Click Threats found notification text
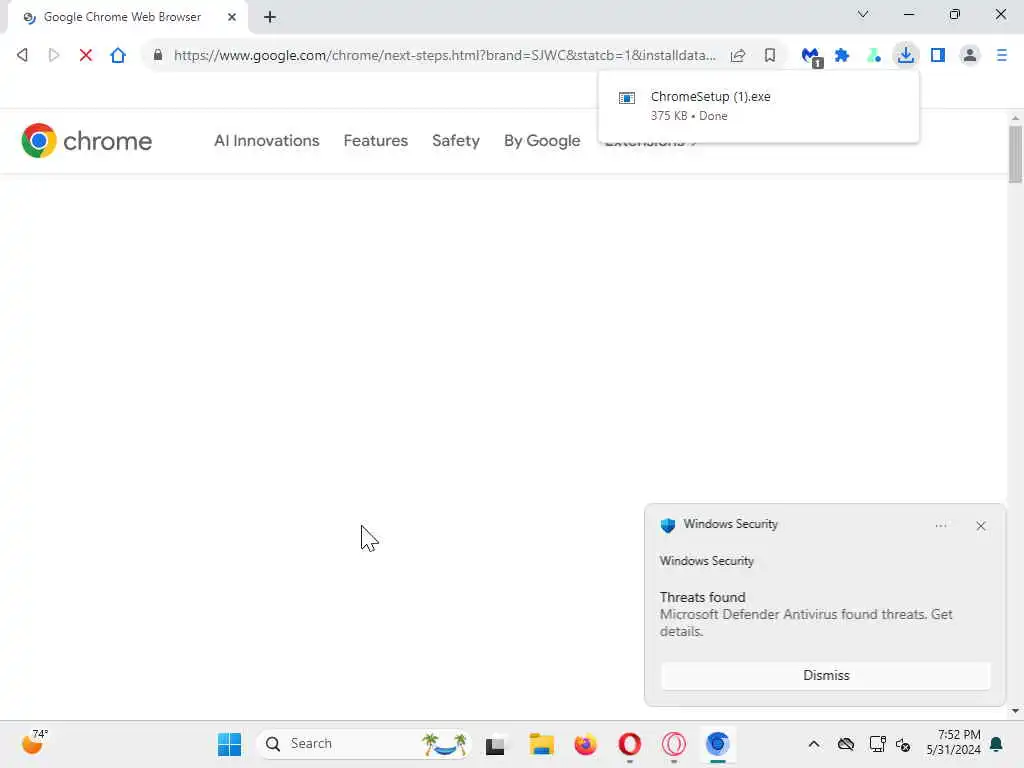Image resolution: width=1024 pixels, height=768 pixels. tap(703, 597)
